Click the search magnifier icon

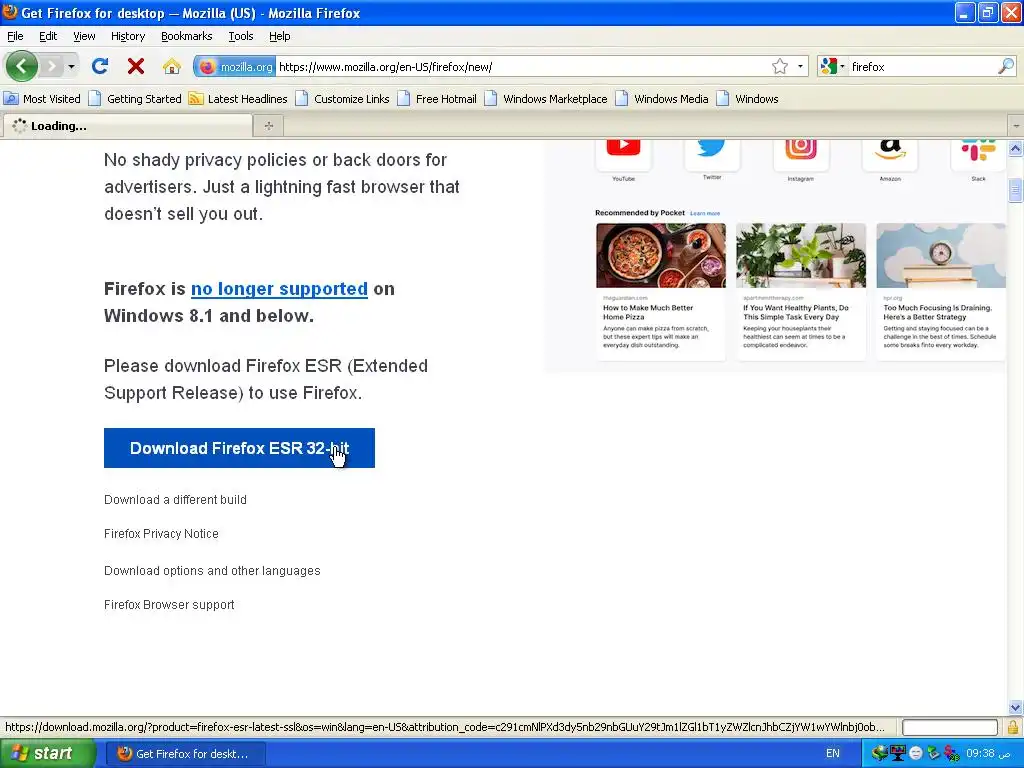1006,66
